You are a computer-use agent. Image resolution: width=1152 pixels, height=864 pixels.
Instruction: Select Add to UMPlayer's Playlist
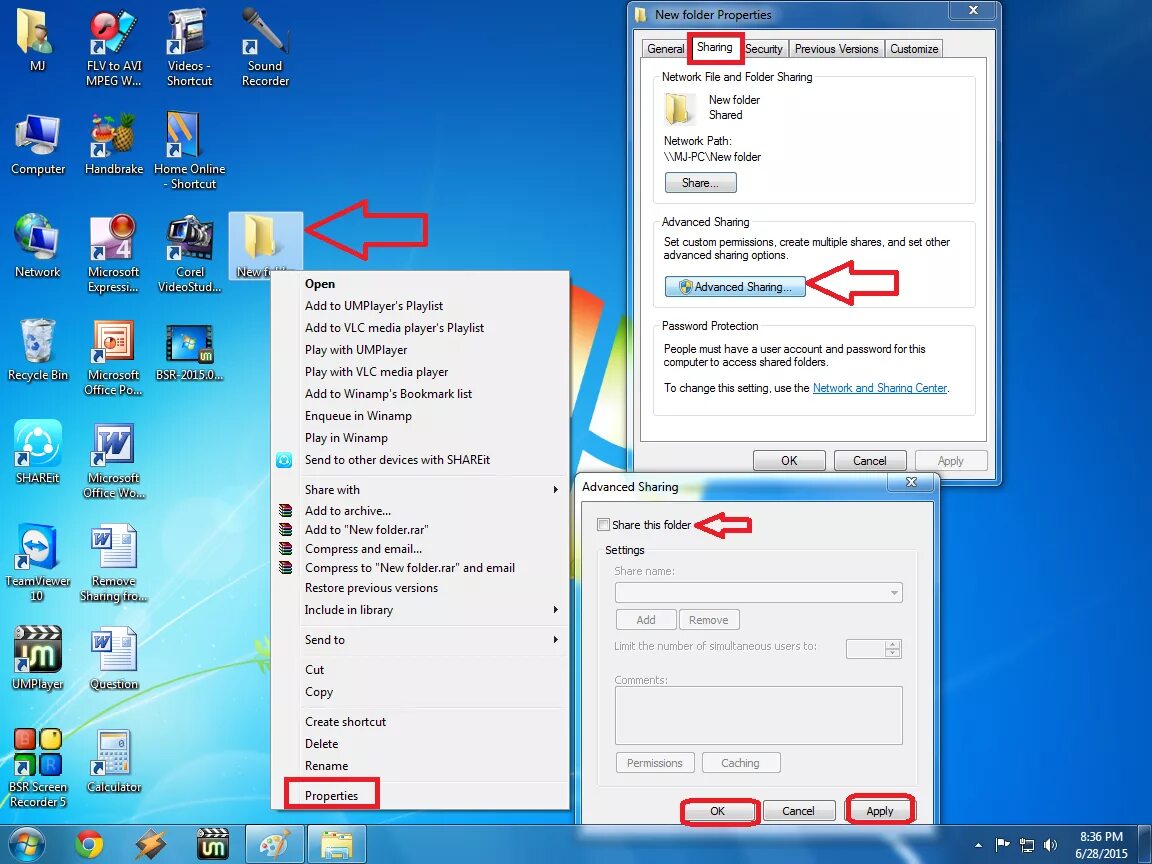pos(419,306)
